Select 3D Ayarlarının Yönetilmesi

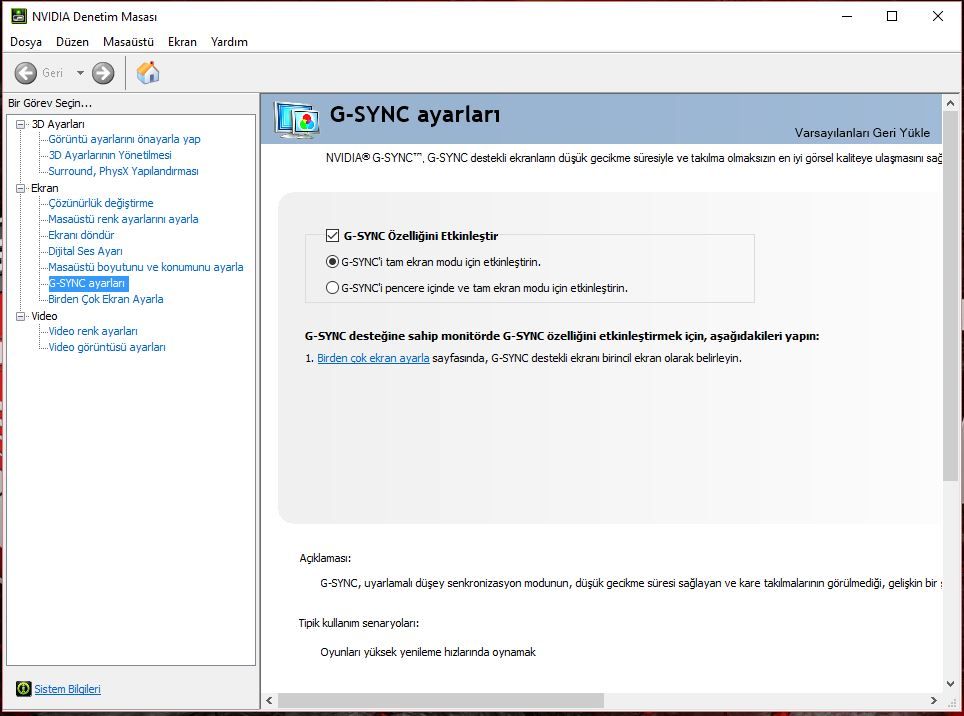point(110,155)
